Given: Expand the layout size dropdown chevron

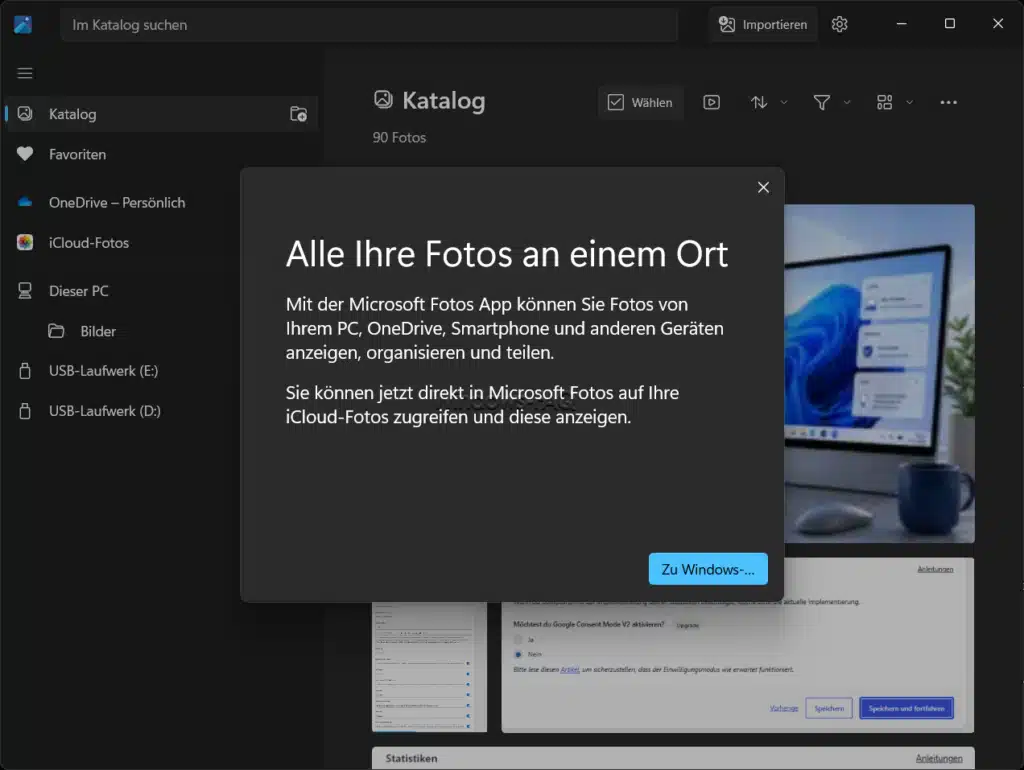Looking at the screenshot, I should pos(909,103).
